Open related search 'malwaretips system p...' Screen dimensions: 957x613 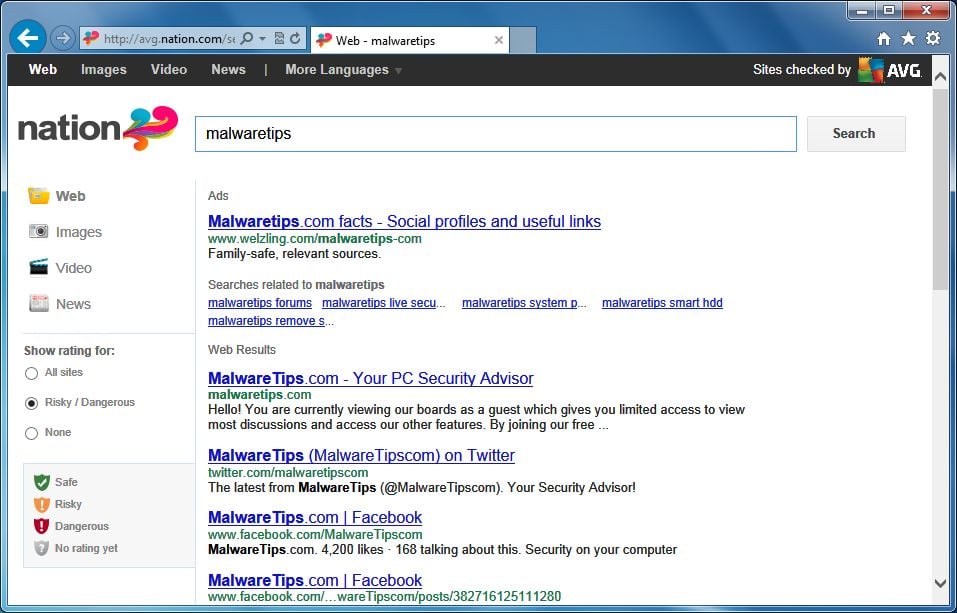[x=524, y=303]
